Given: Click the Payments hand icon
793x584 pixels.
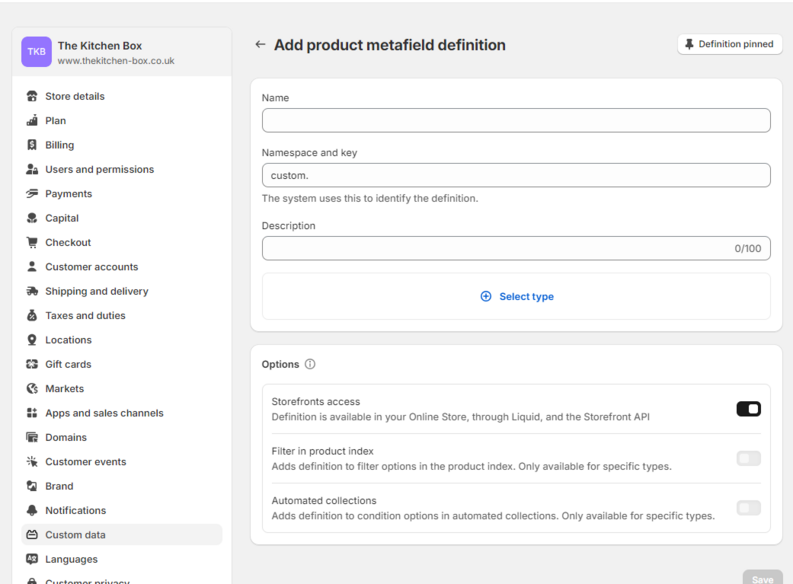Looking at the screenshot, I should coord(32,193).
